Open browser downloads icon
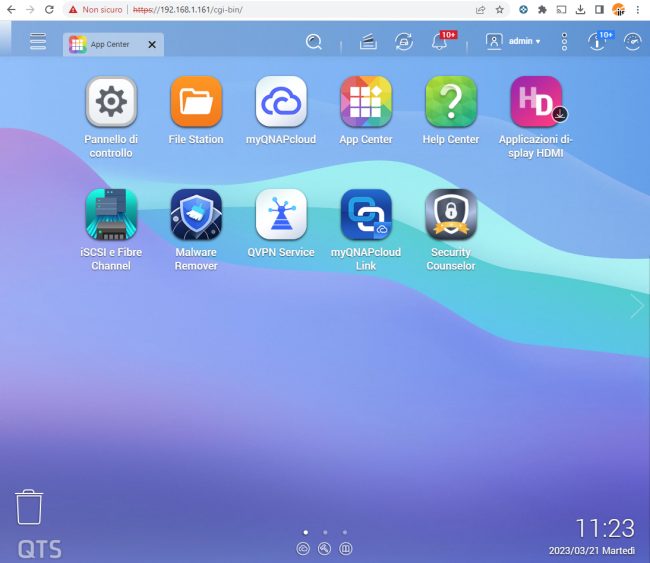 [580, 10]
